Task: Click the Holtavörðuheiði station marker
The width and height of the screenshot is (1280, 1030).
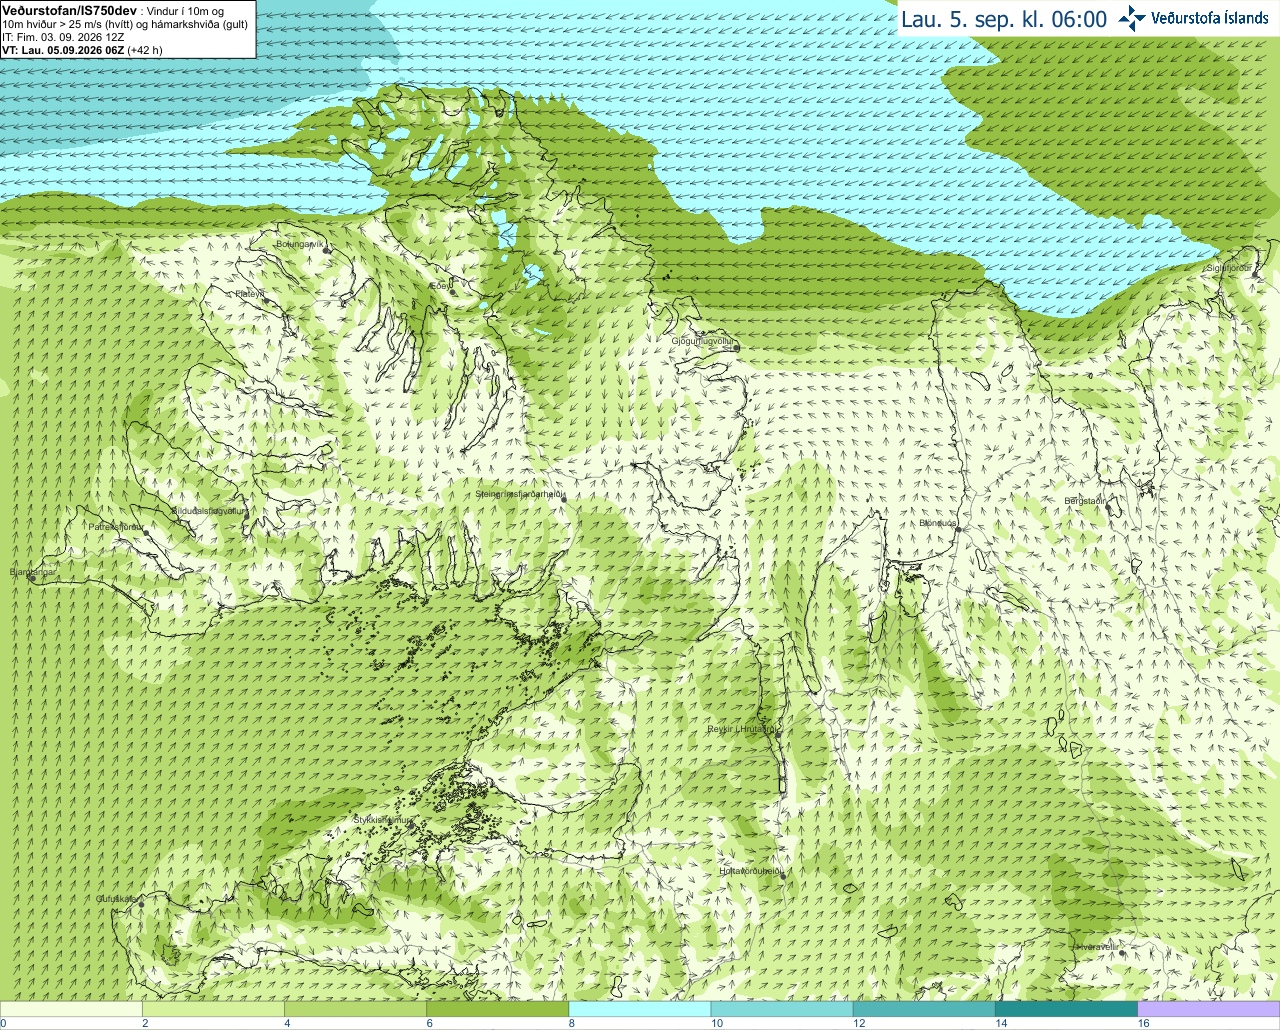Action: pyautogui.click(x=783, y=877)
